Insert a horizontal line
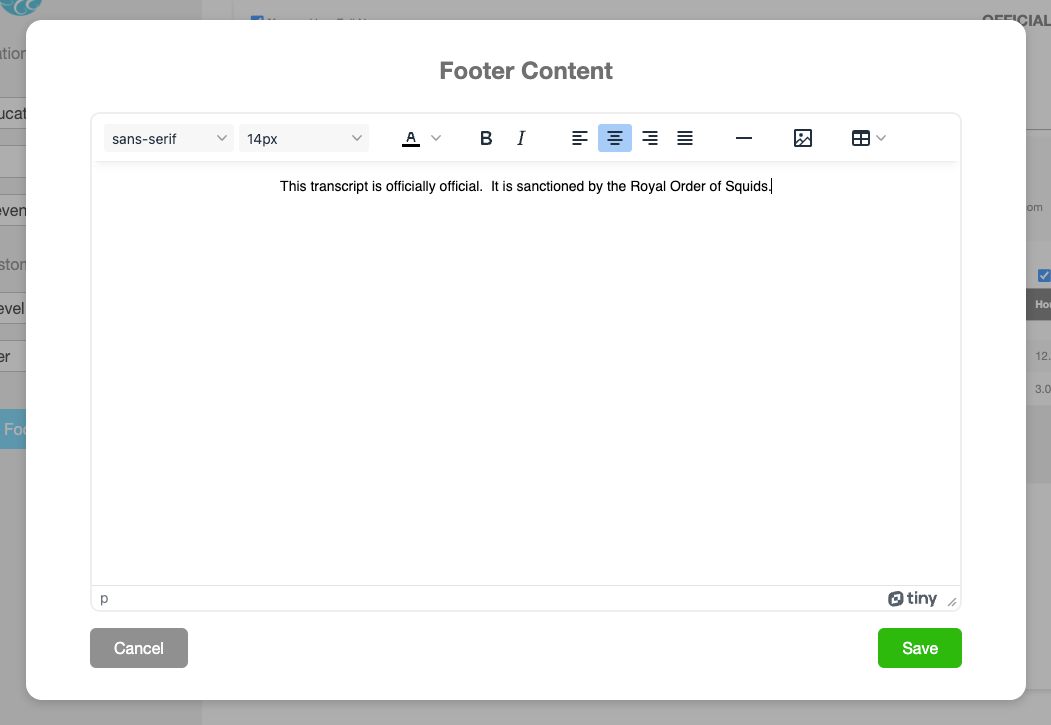 pyautogui.click(x=743, y=138)
